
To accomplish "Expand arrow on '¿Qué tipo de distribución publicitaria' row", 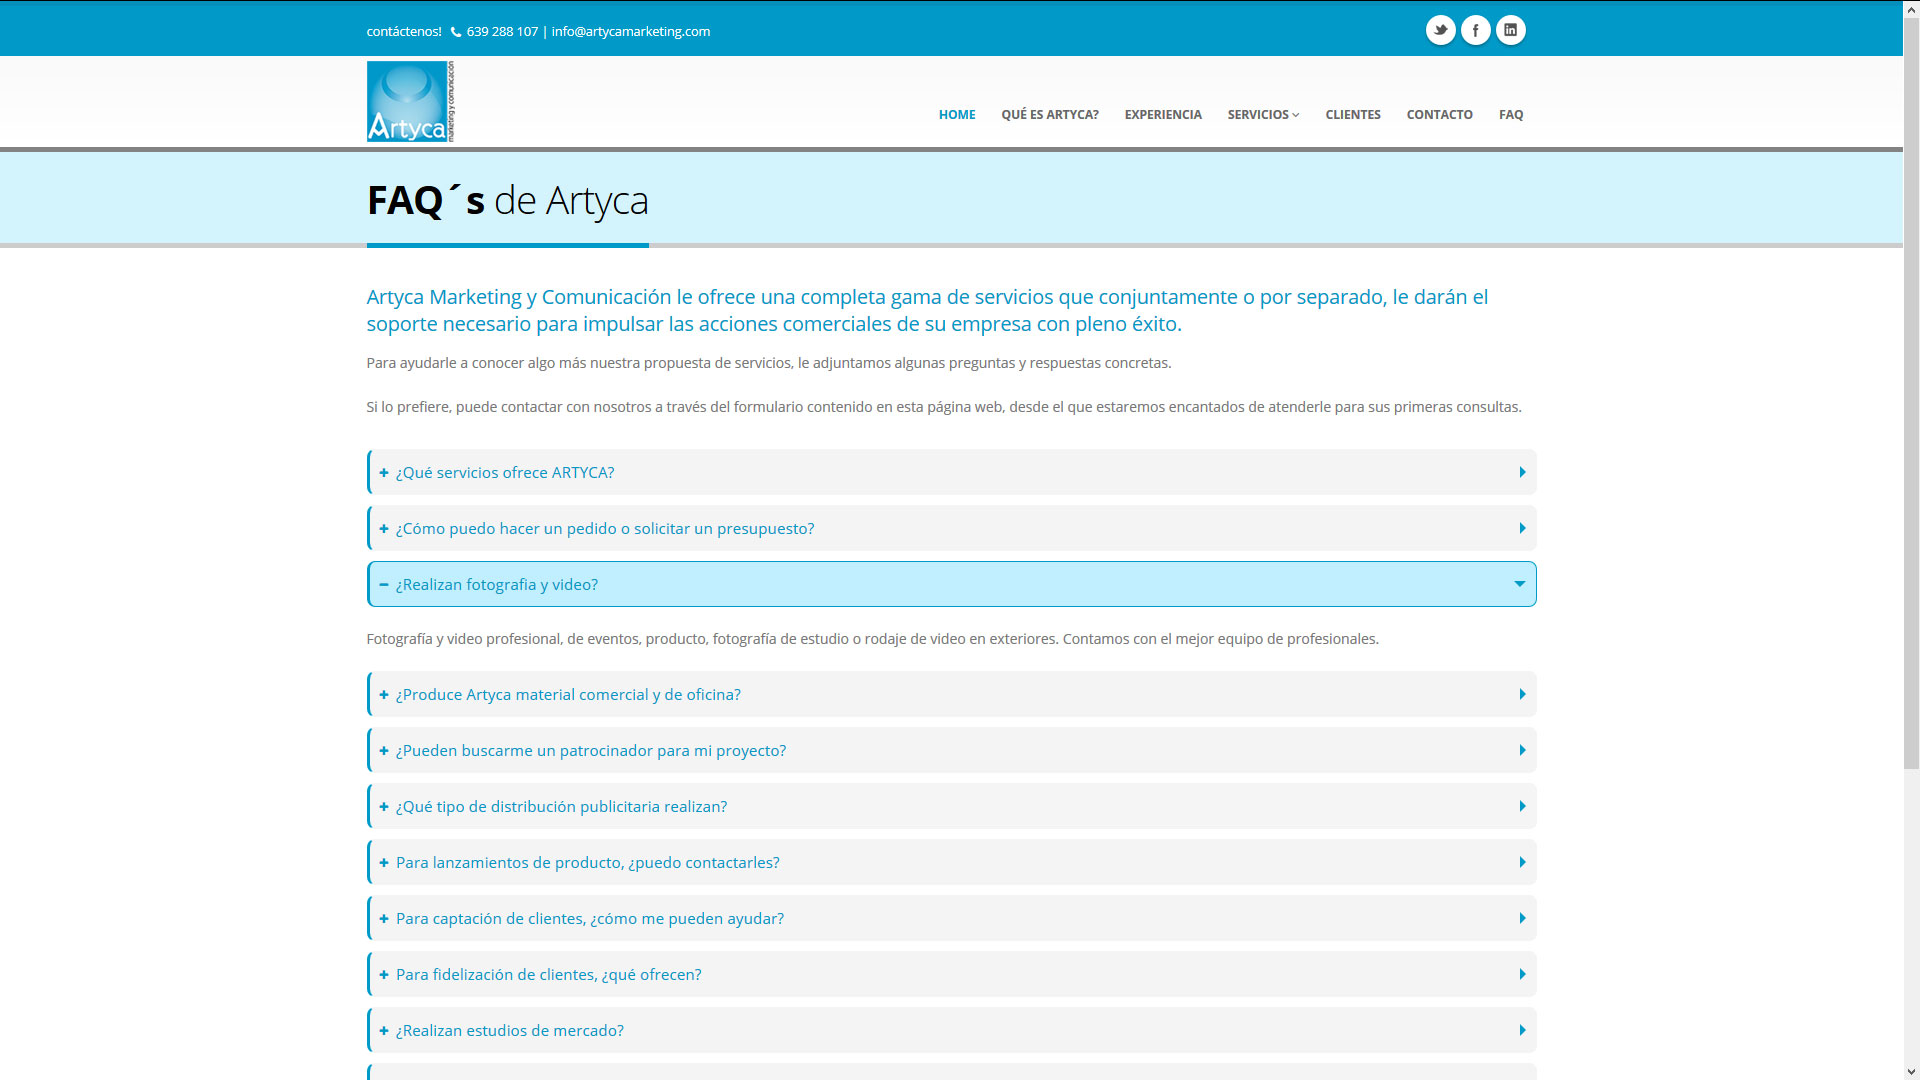I will [x=1522, y=807].
